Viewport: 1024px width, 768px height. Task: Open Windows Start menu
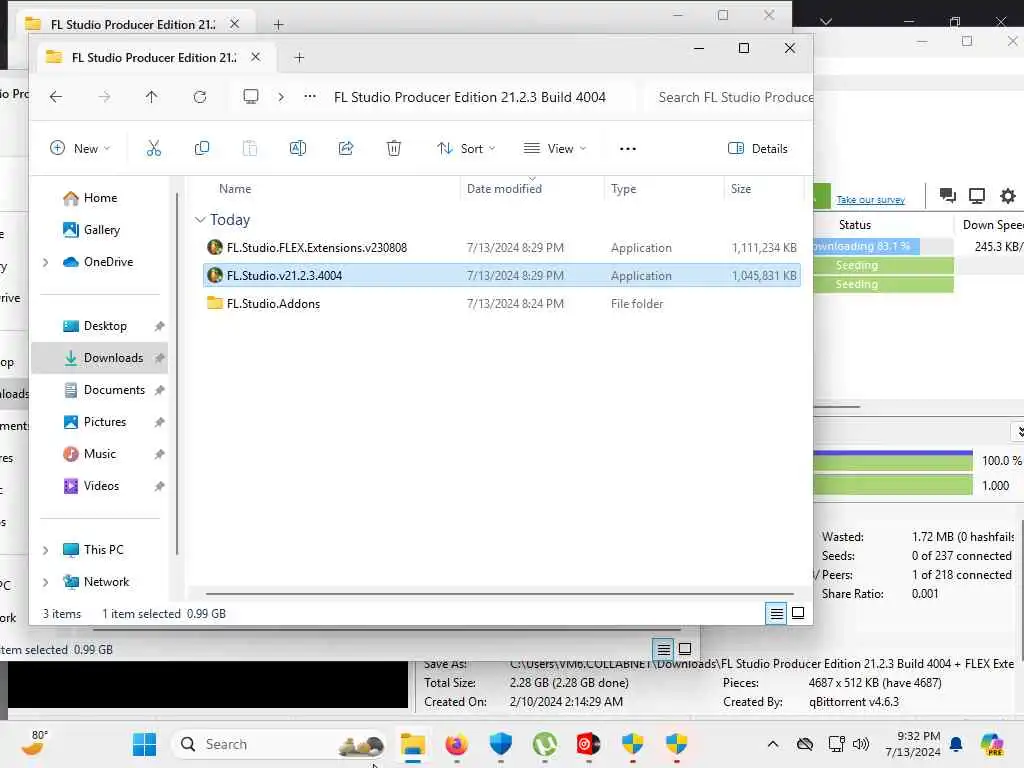point(144,744)
